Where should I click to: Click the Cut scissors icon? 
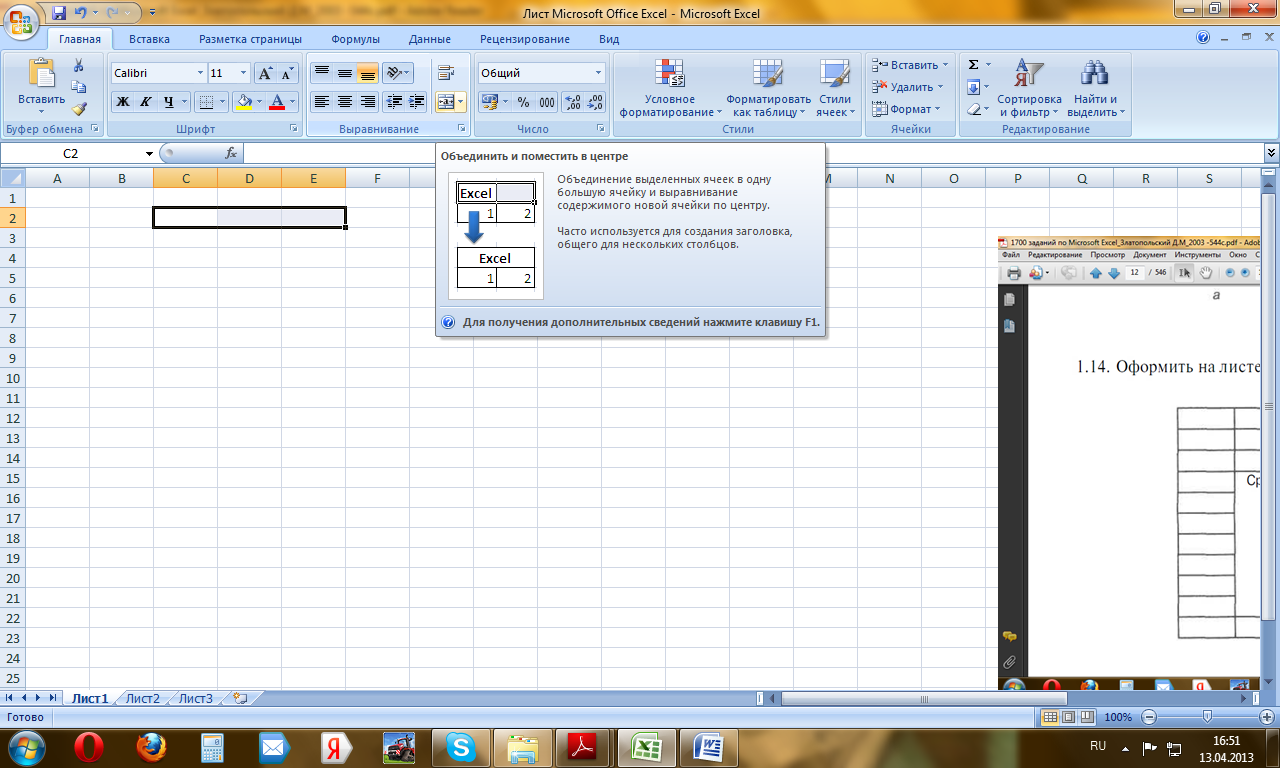coord(79,65)
